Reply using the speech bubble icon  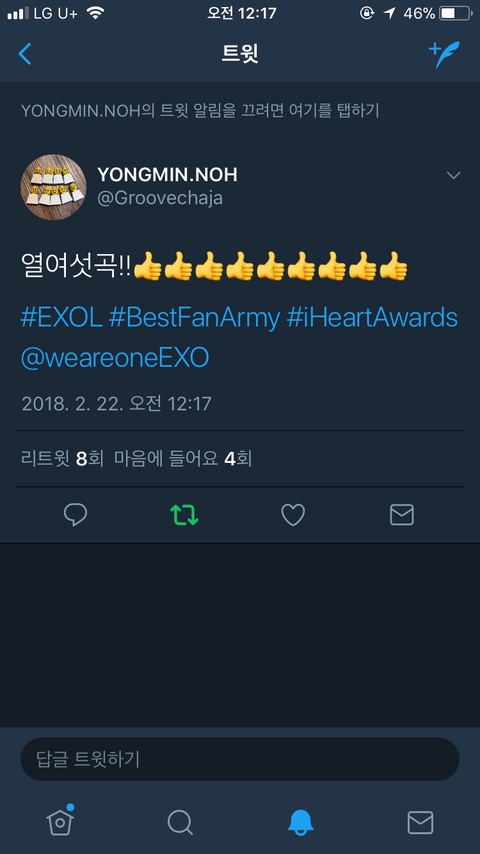point(75,515)
